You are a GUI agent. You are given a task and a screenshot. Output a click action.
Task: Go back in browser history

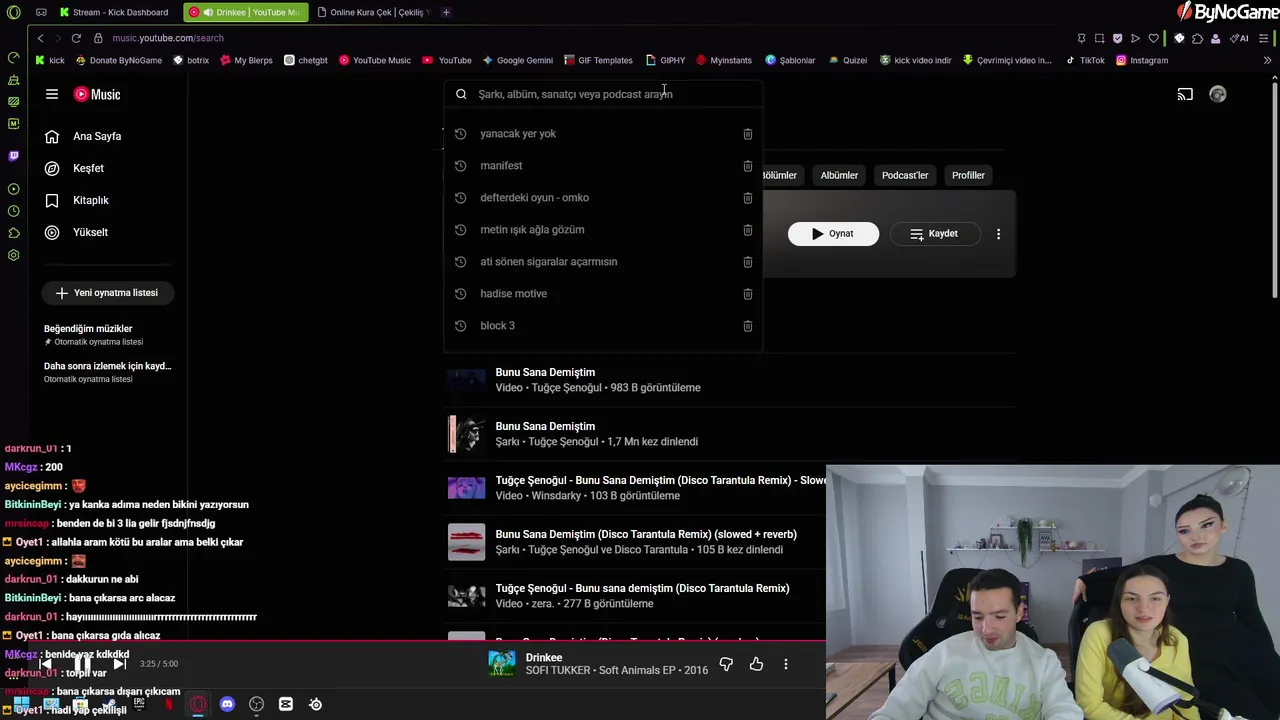tap(40, 38)
